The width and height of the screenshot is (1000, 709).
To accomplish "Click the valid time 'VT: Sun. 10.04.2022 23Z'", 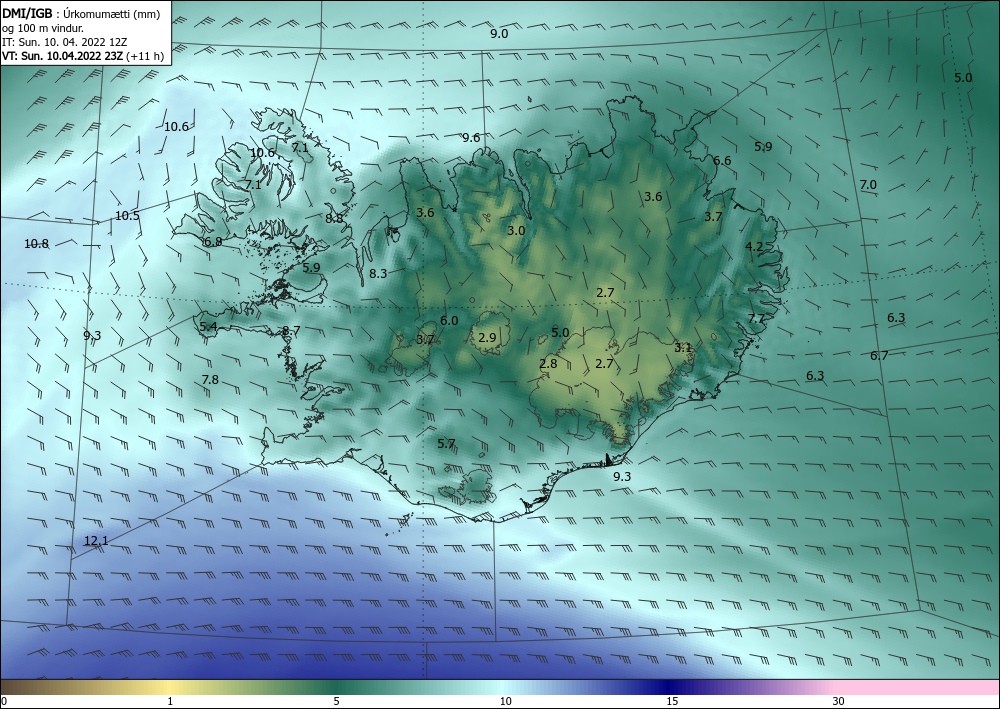I will coord(63,56).
